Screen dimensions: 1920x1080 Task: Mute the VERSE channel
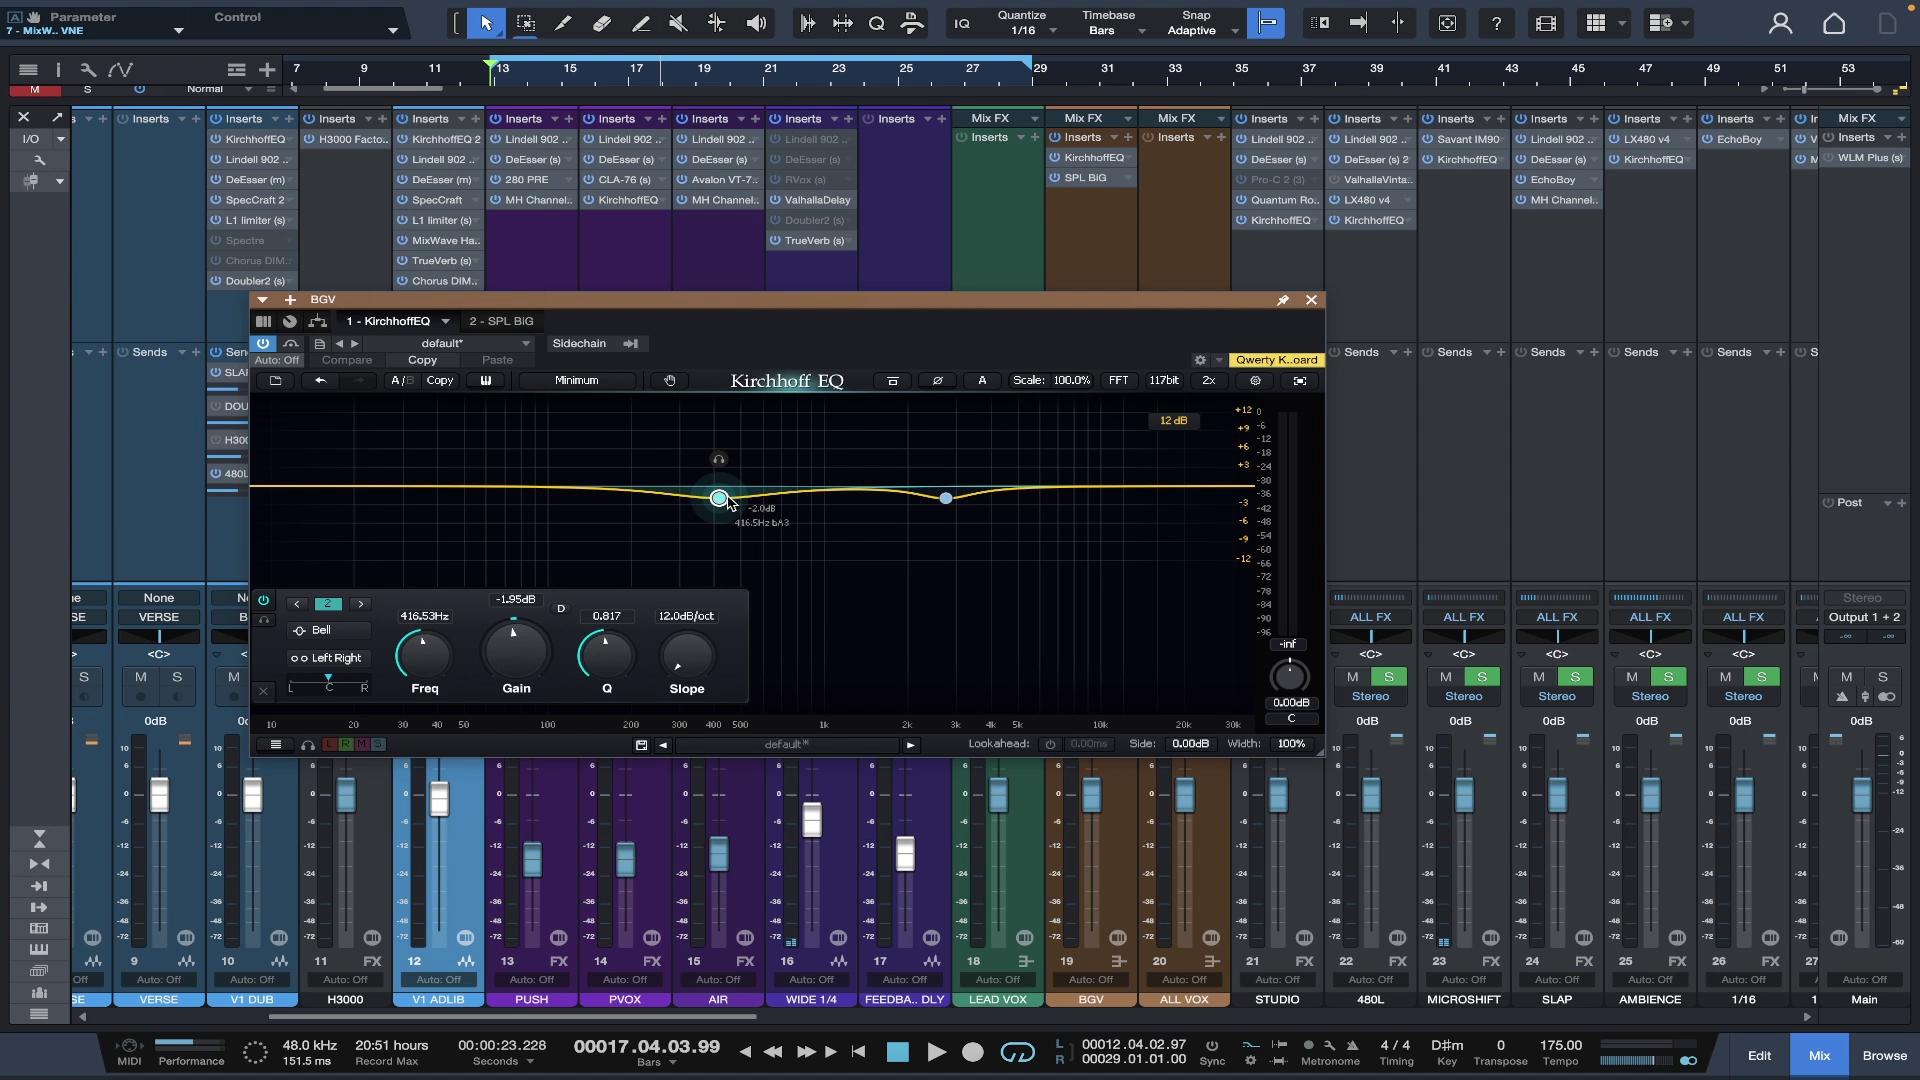(141, 677)
